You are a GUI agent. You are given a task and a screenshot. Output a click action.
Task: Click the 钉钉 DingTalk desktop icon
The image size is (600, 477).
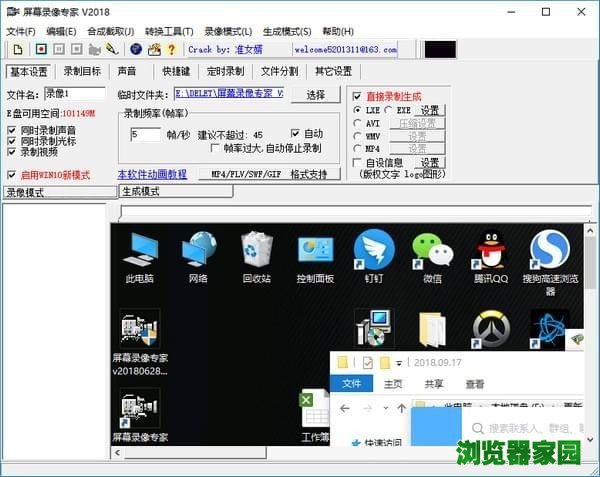tap(374, 255)
